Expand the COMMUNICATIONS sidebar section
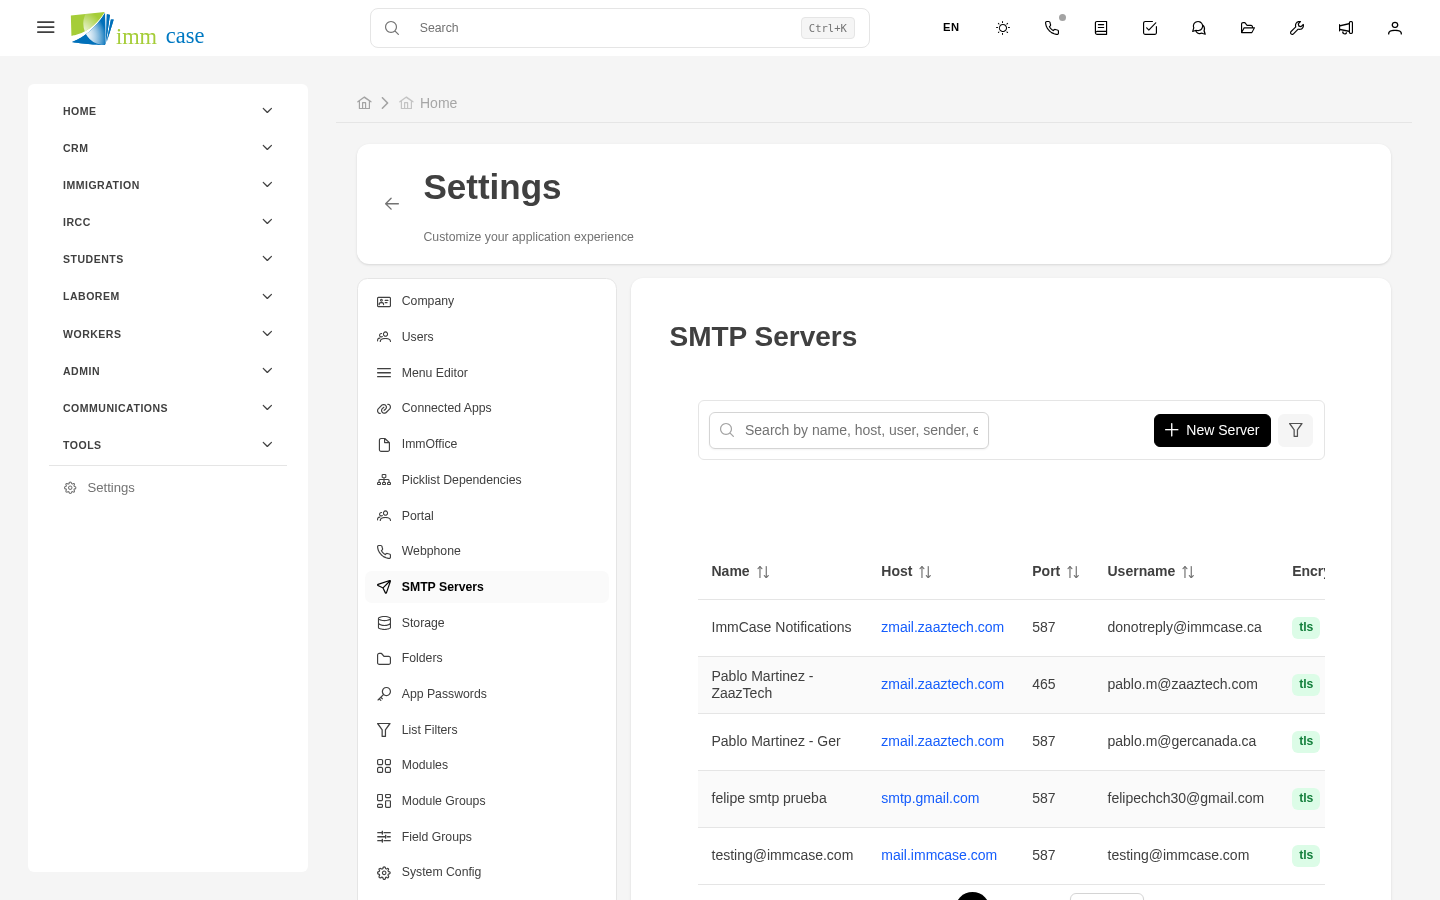Screen dimensions: 1440x900 point(168,408)
